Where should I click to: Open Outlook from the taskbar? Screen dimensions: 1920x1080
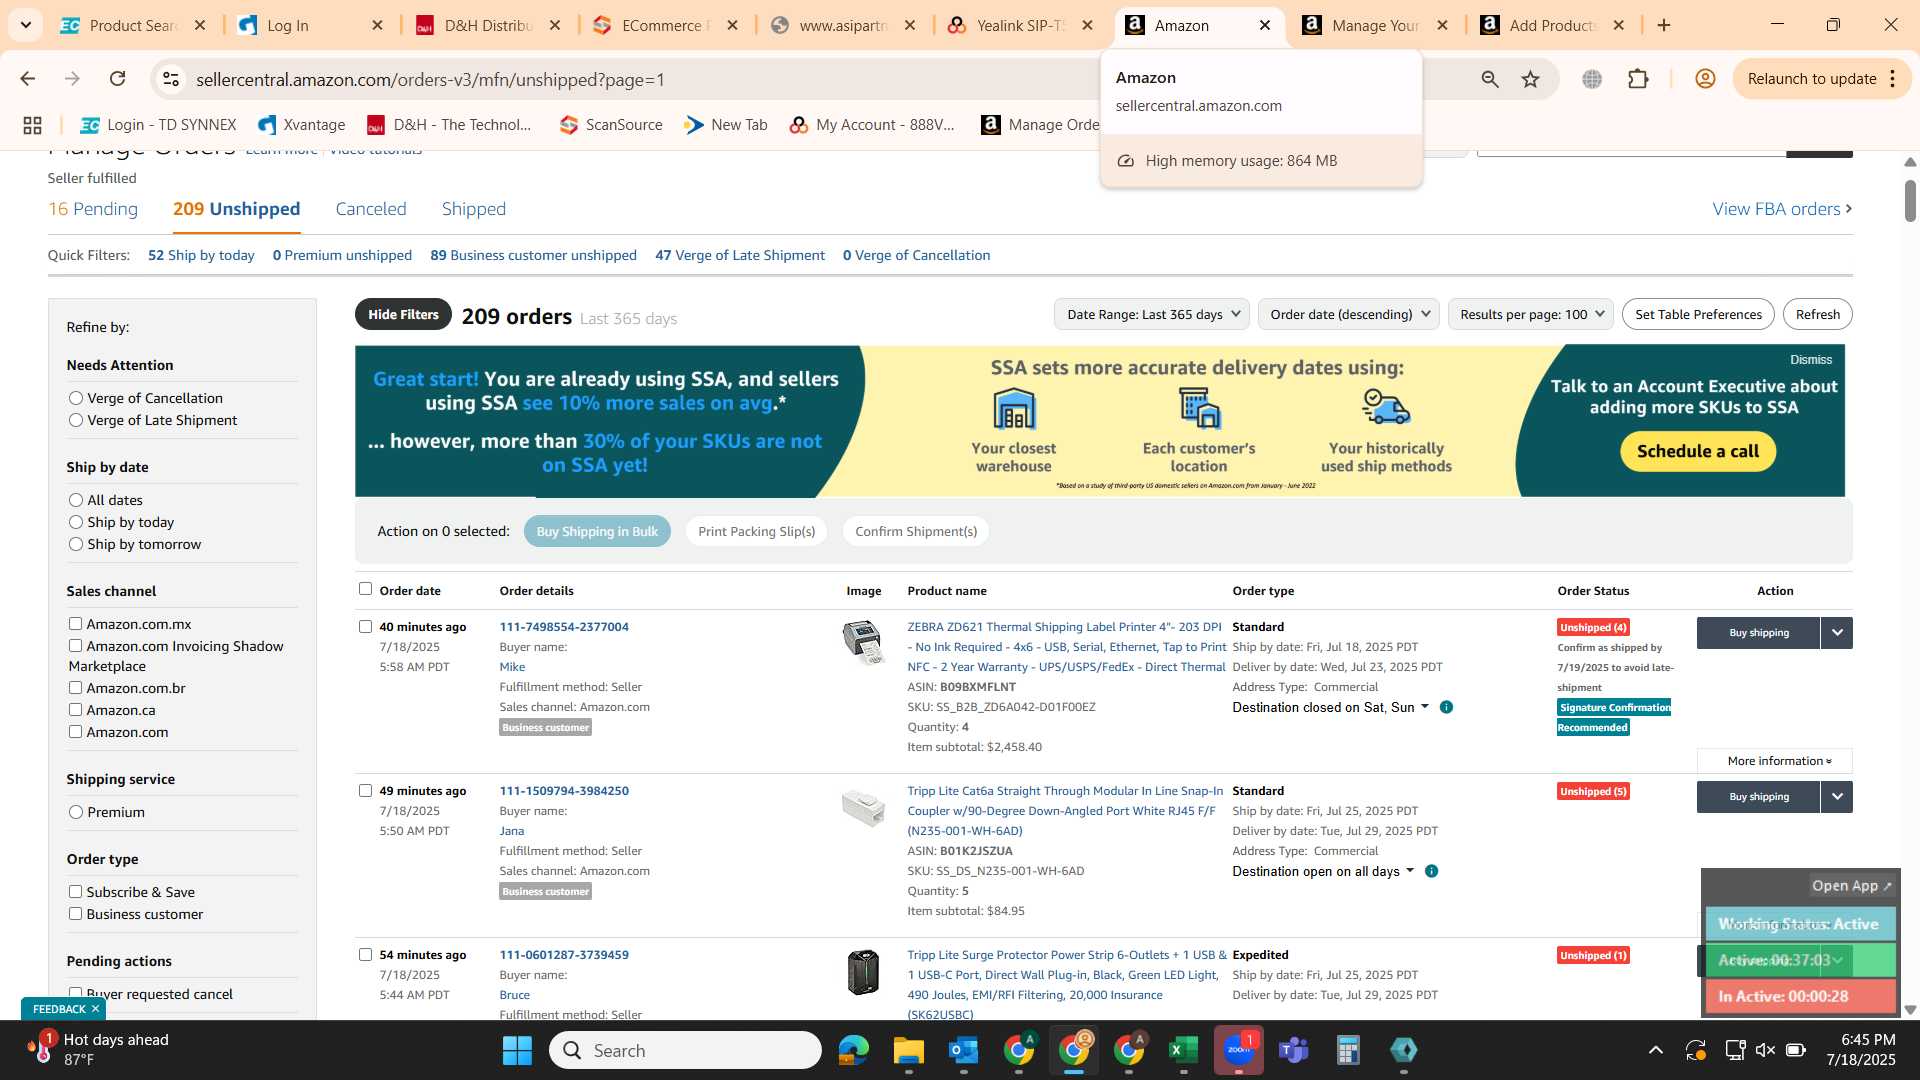tap(963, 1051)
